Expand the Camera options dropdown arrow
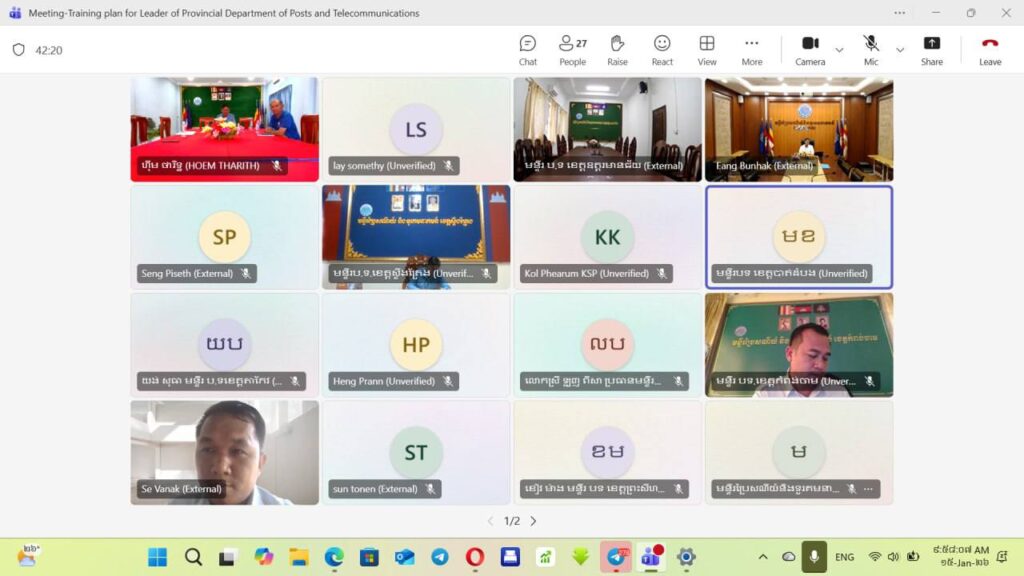This screenshot has width=1024, height=576. coord(839,50)
